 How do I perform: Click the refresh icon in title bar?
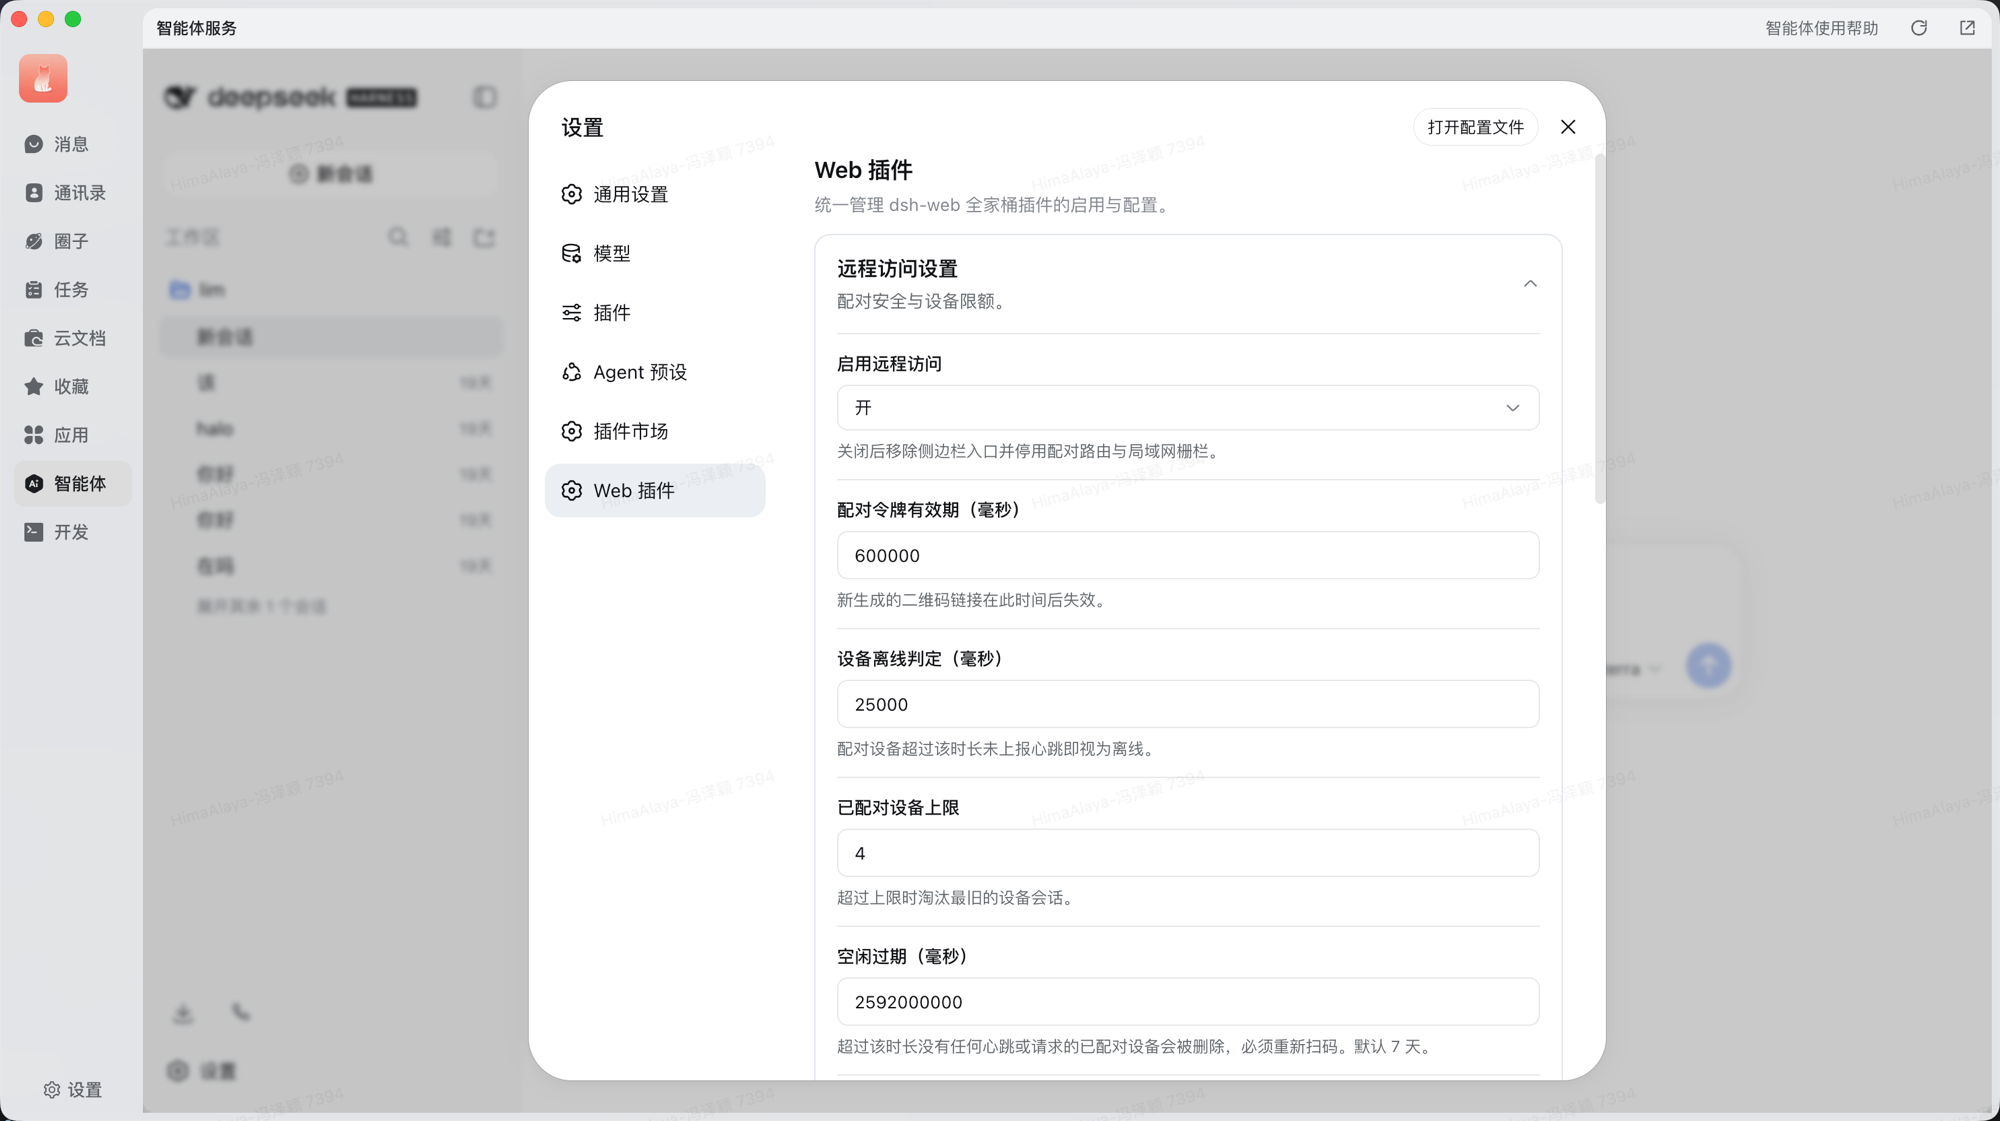pyautogui.click(x=1919, y=28)
